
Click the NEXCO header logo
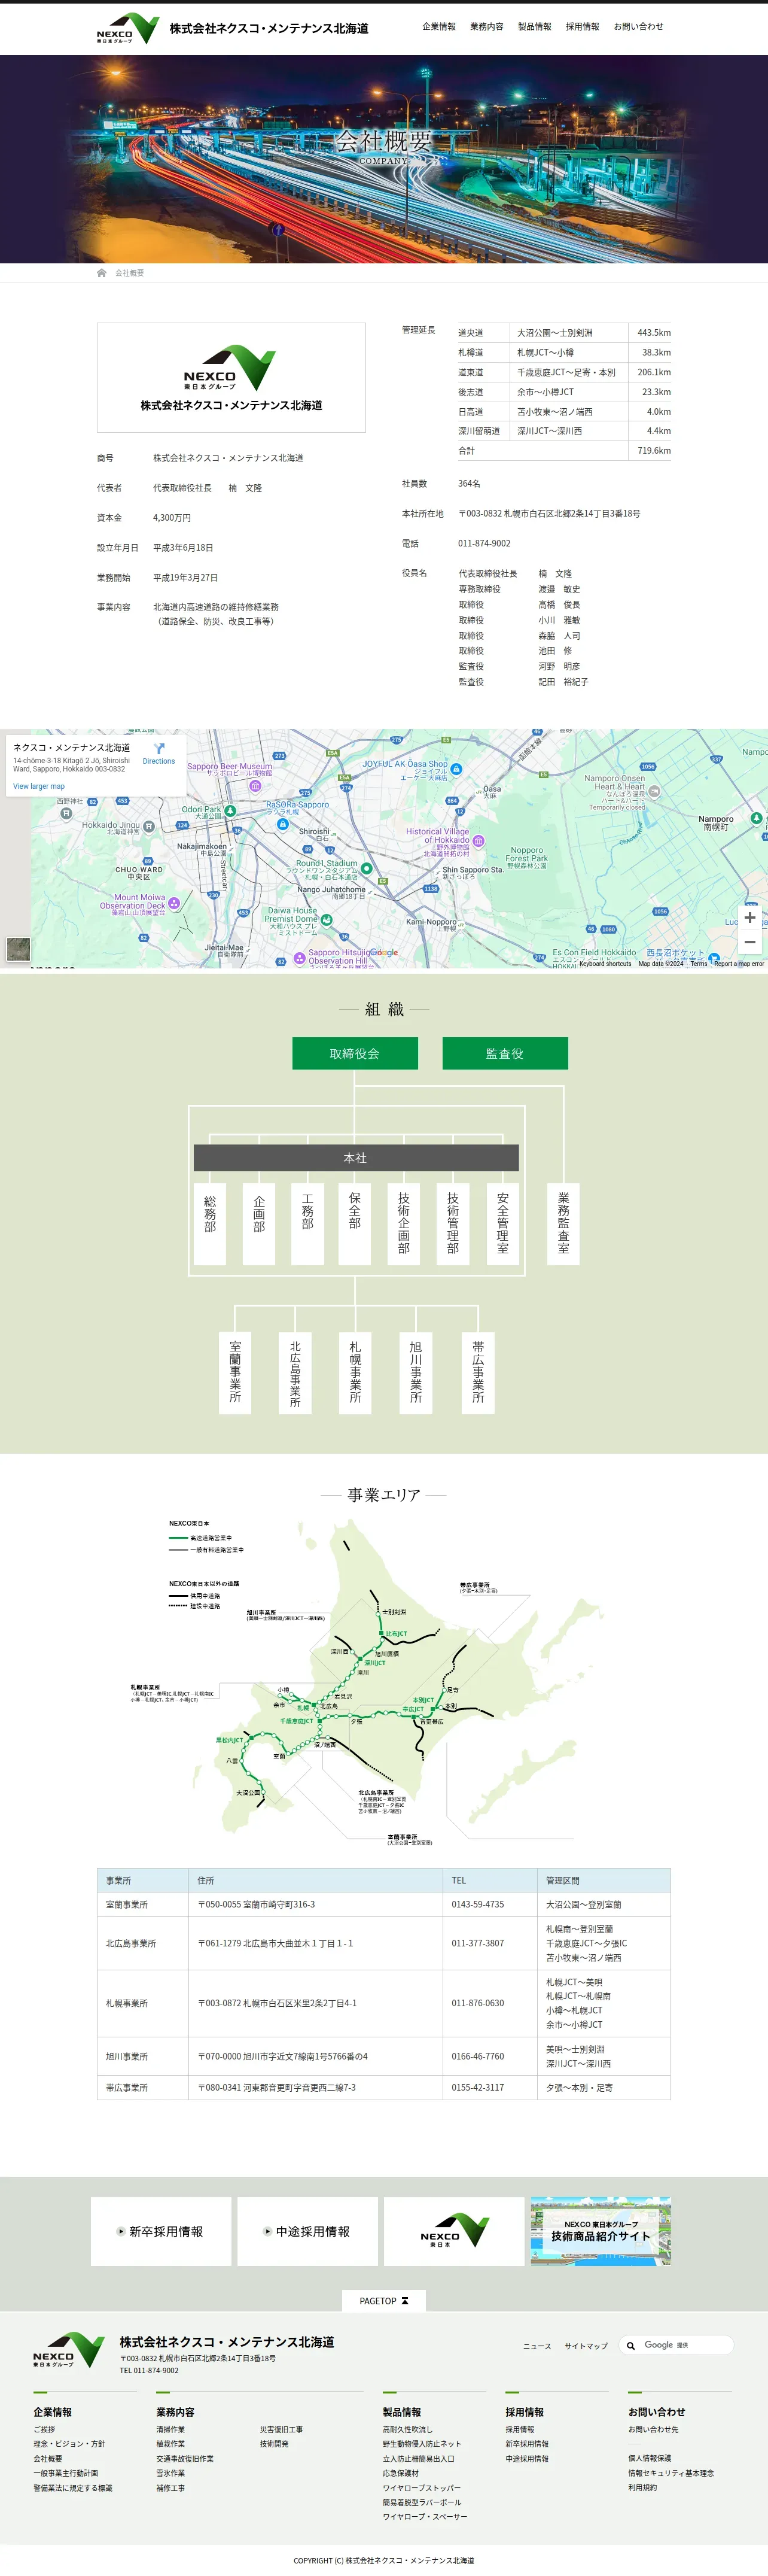click(127, 28)
